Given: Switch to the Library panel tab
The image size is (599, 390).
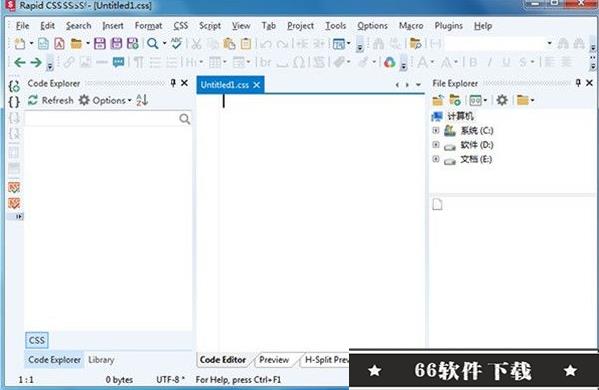Looking at the screenshot, I should pyautogui.click(x=101, y=360).
